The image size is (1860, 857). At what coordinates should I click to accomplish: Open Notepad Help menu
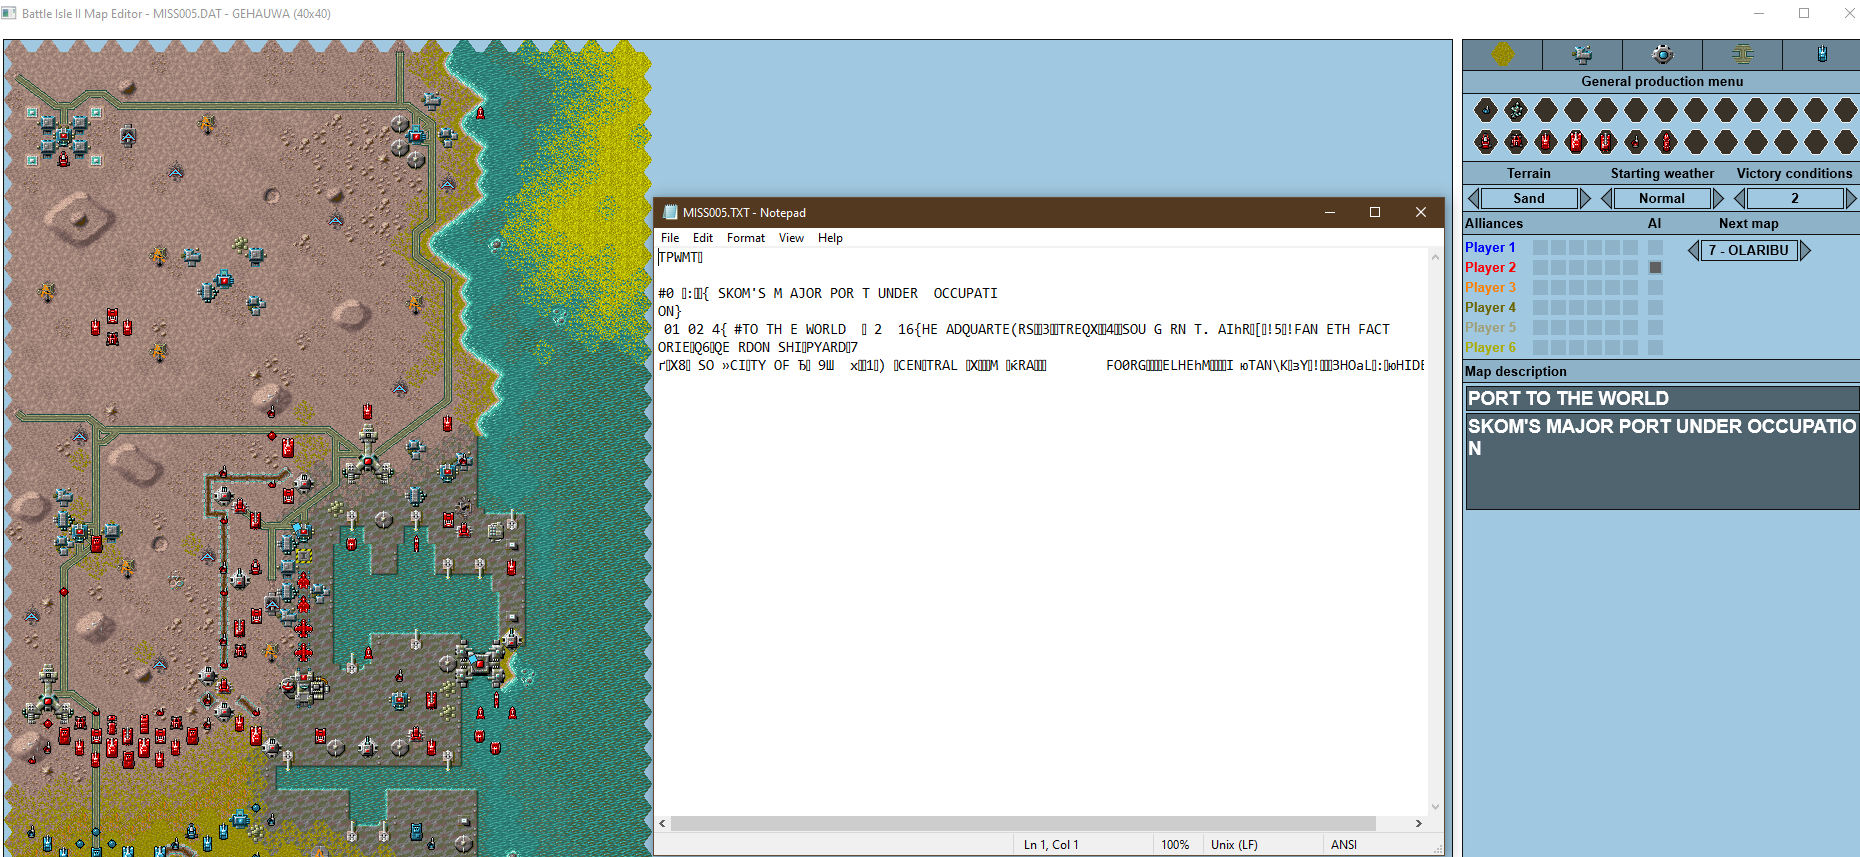click(x=830, y=238)
